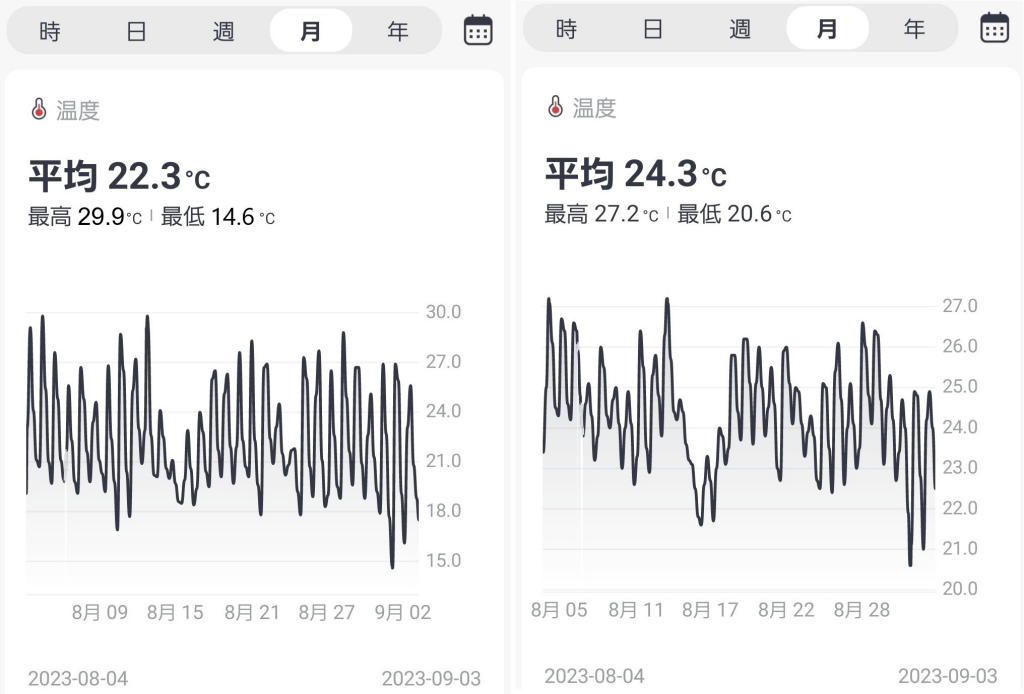This screenshot has width=1024, height=694.
Task: Tap the thermometer icon beside the 24.3°C average
Action: click(x=556, y=107)
